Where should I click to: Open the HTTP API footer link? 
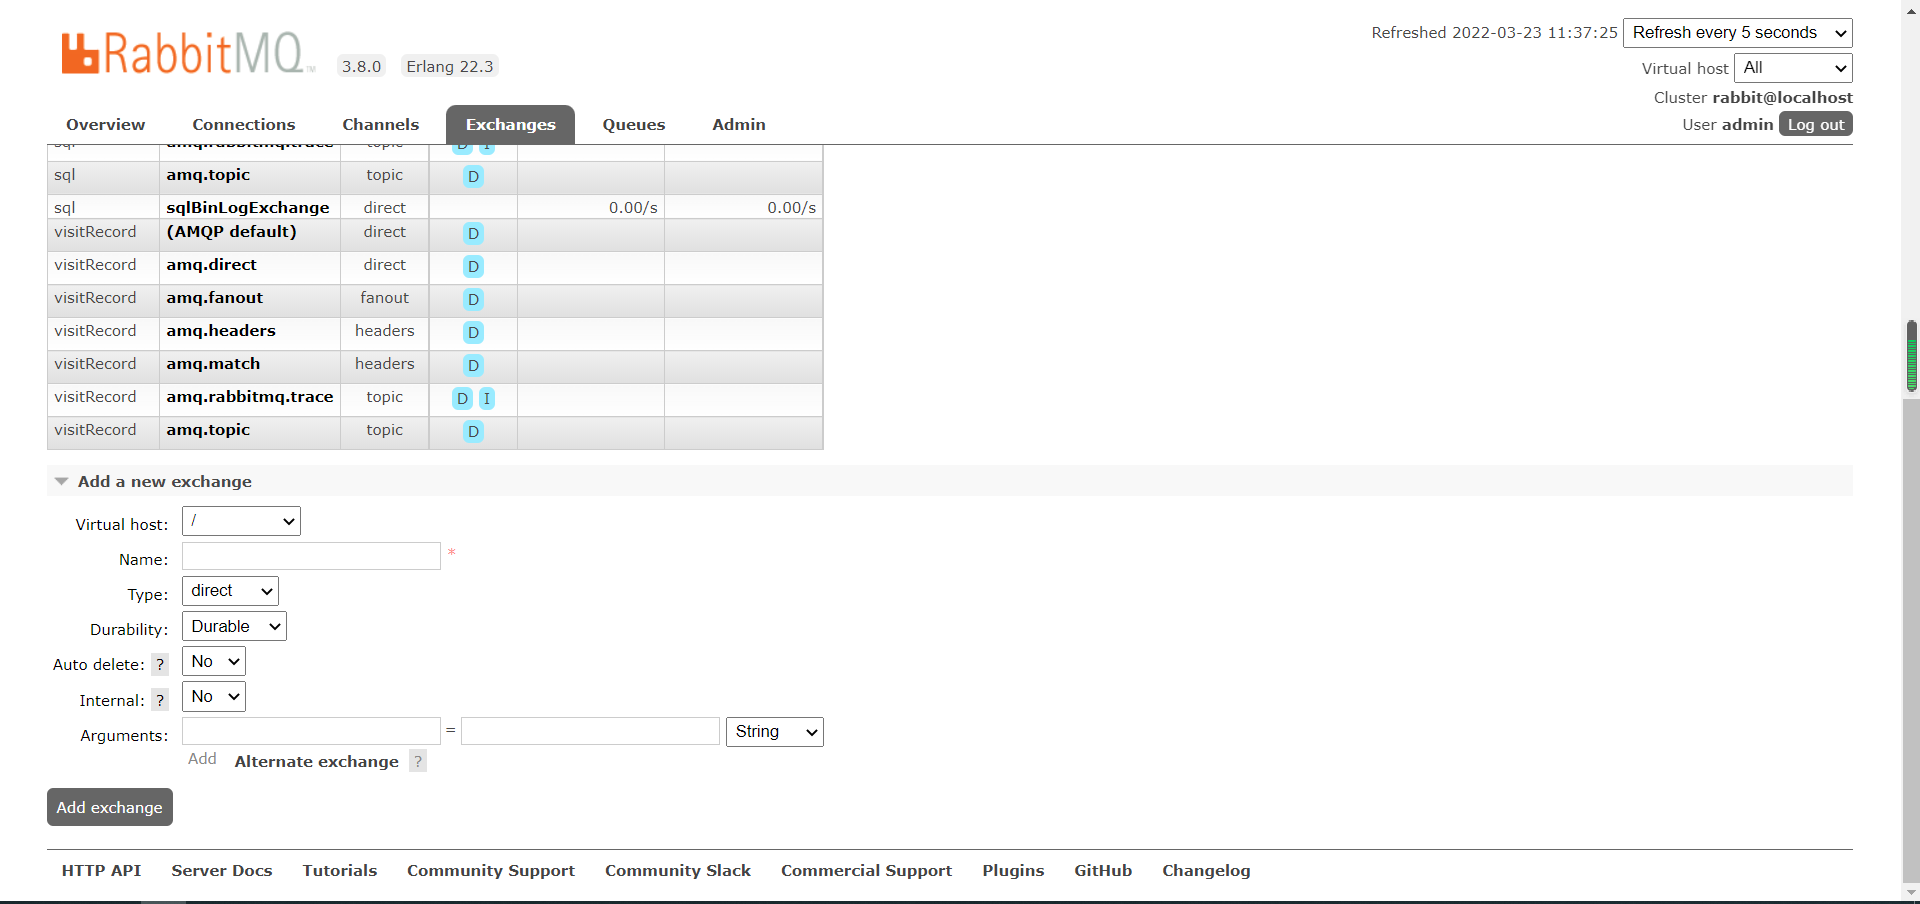click(101, 871)
